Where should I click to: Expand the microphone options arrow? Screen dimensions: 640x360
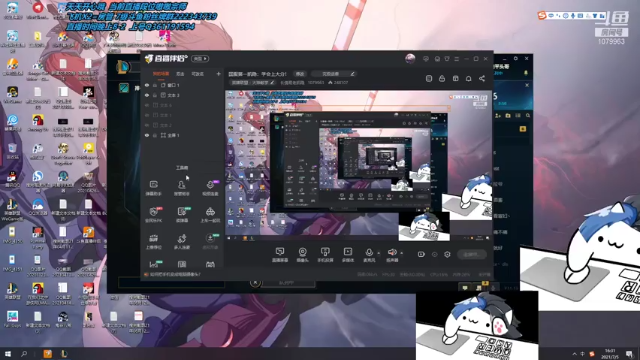(379, 253)
